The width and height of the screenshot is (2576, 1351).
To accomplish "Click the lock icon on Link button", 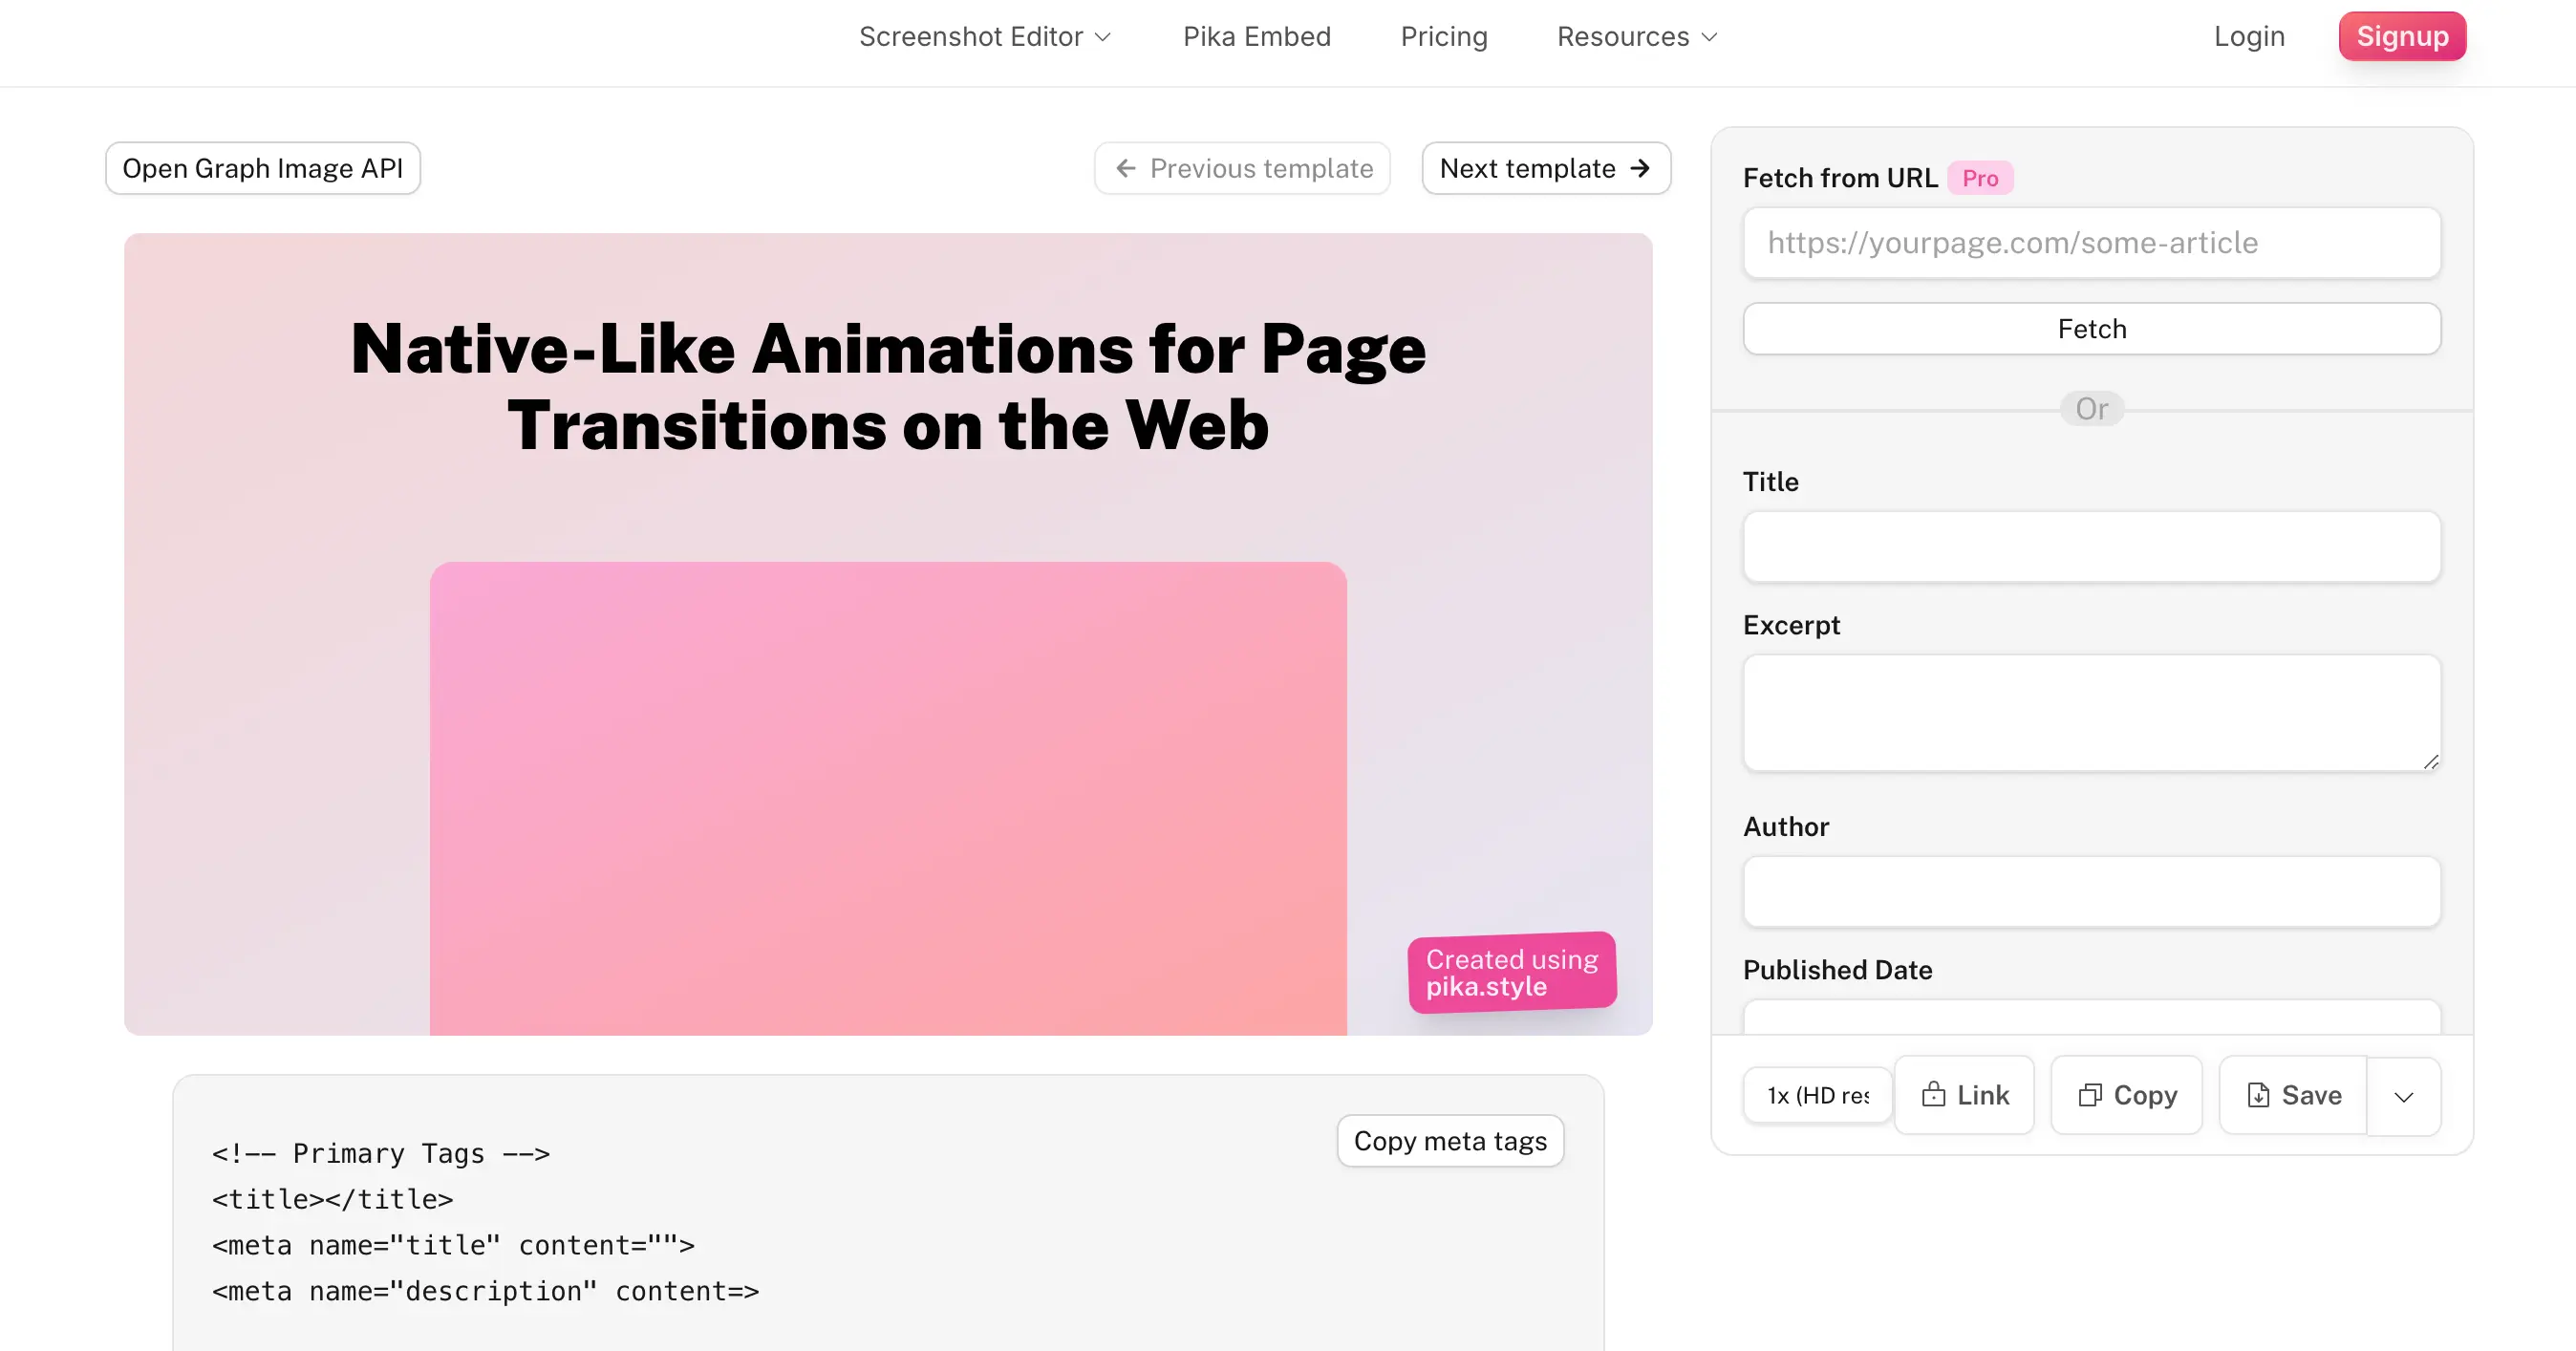I will 1933,1095.
